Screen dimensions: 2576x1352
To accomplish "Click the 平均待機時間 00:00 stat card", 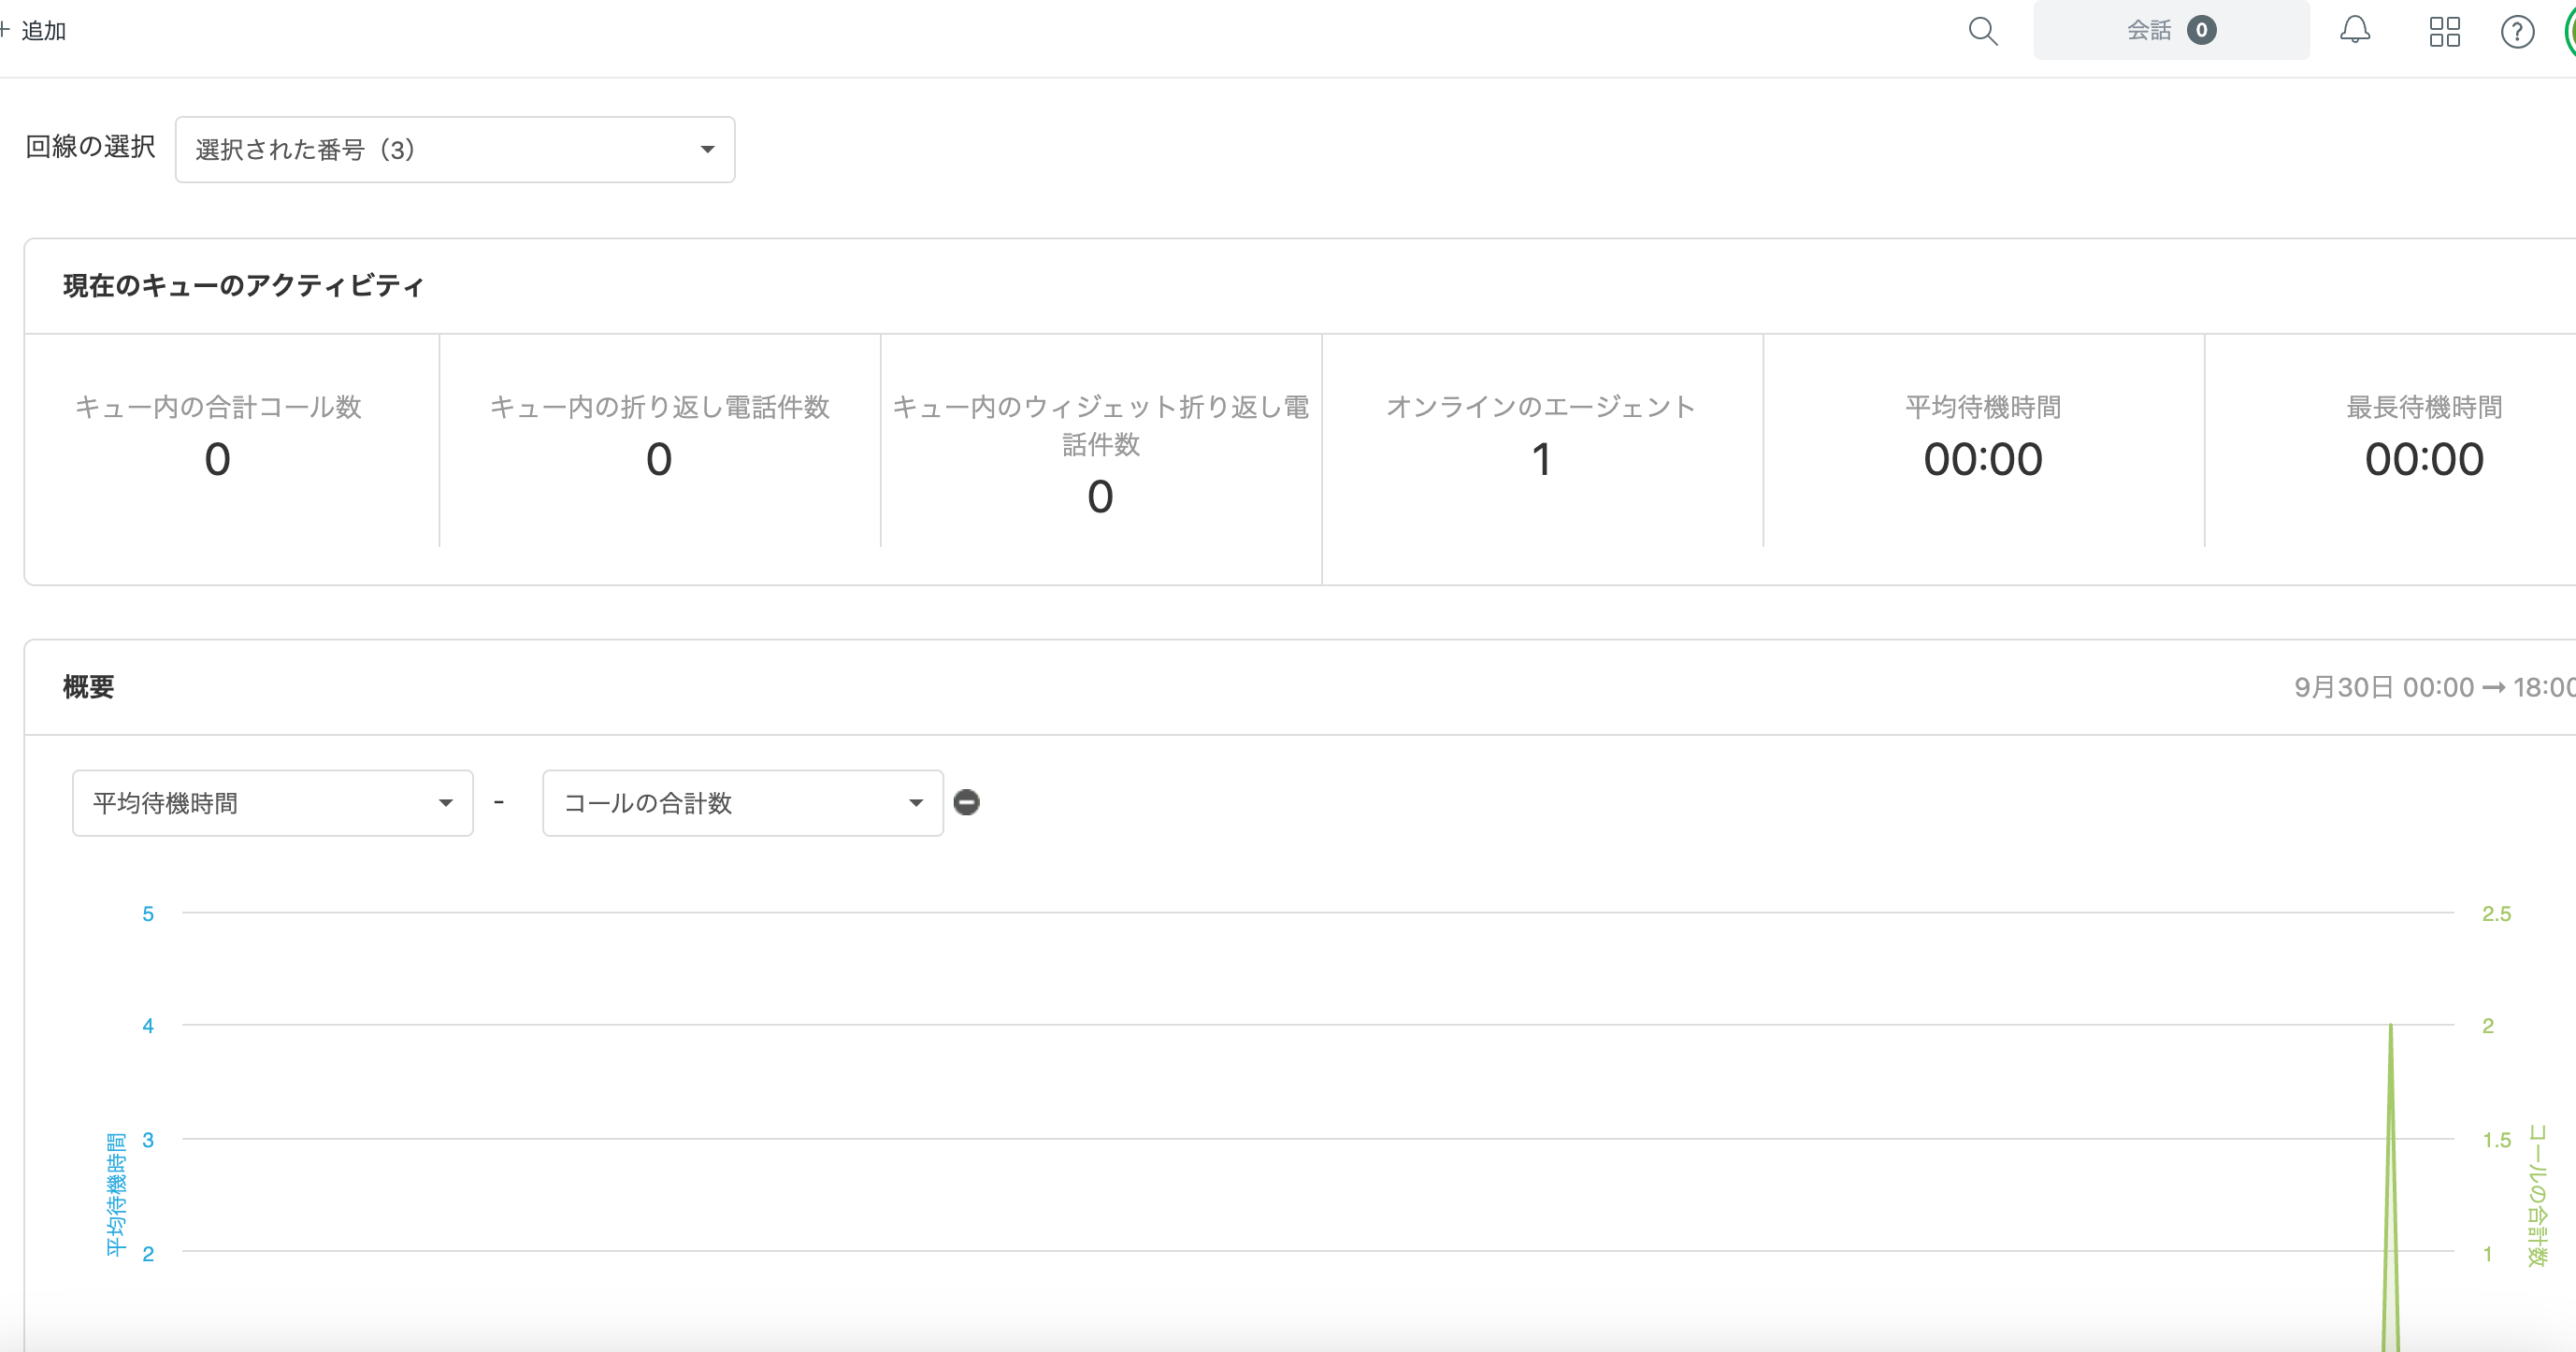I will pyautogui.click(x=1982, y=440).
